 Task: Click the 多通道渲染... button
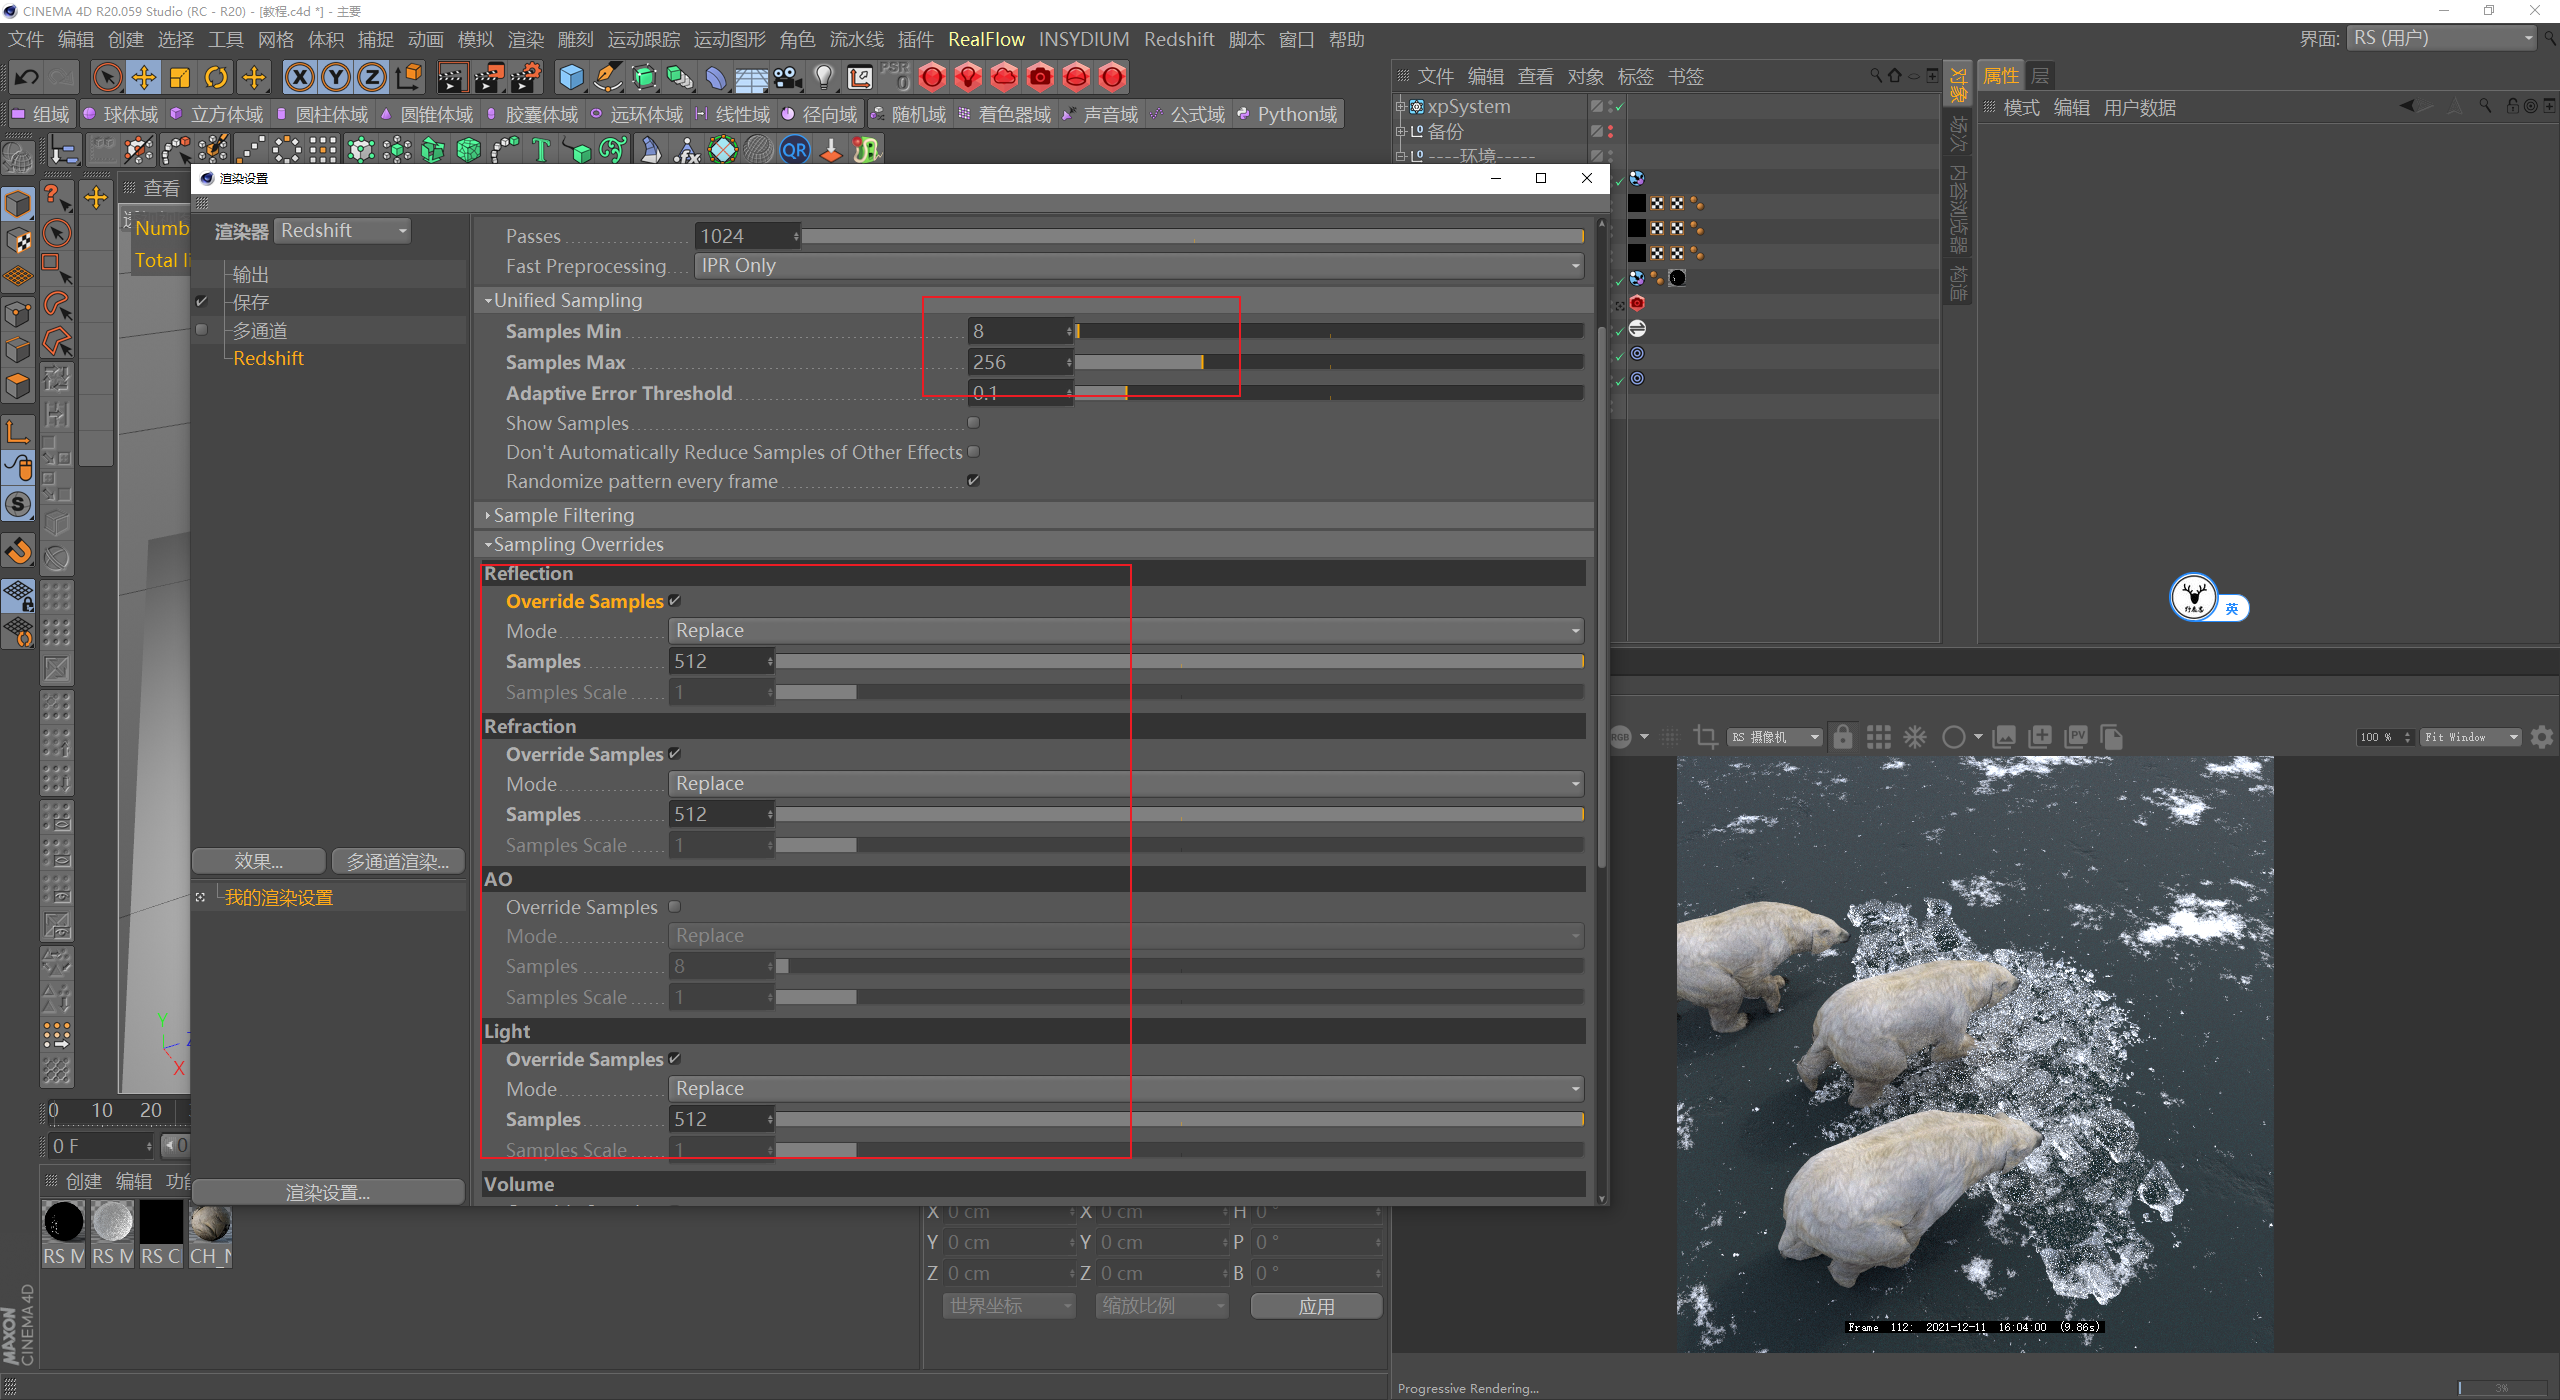[397, 861]
